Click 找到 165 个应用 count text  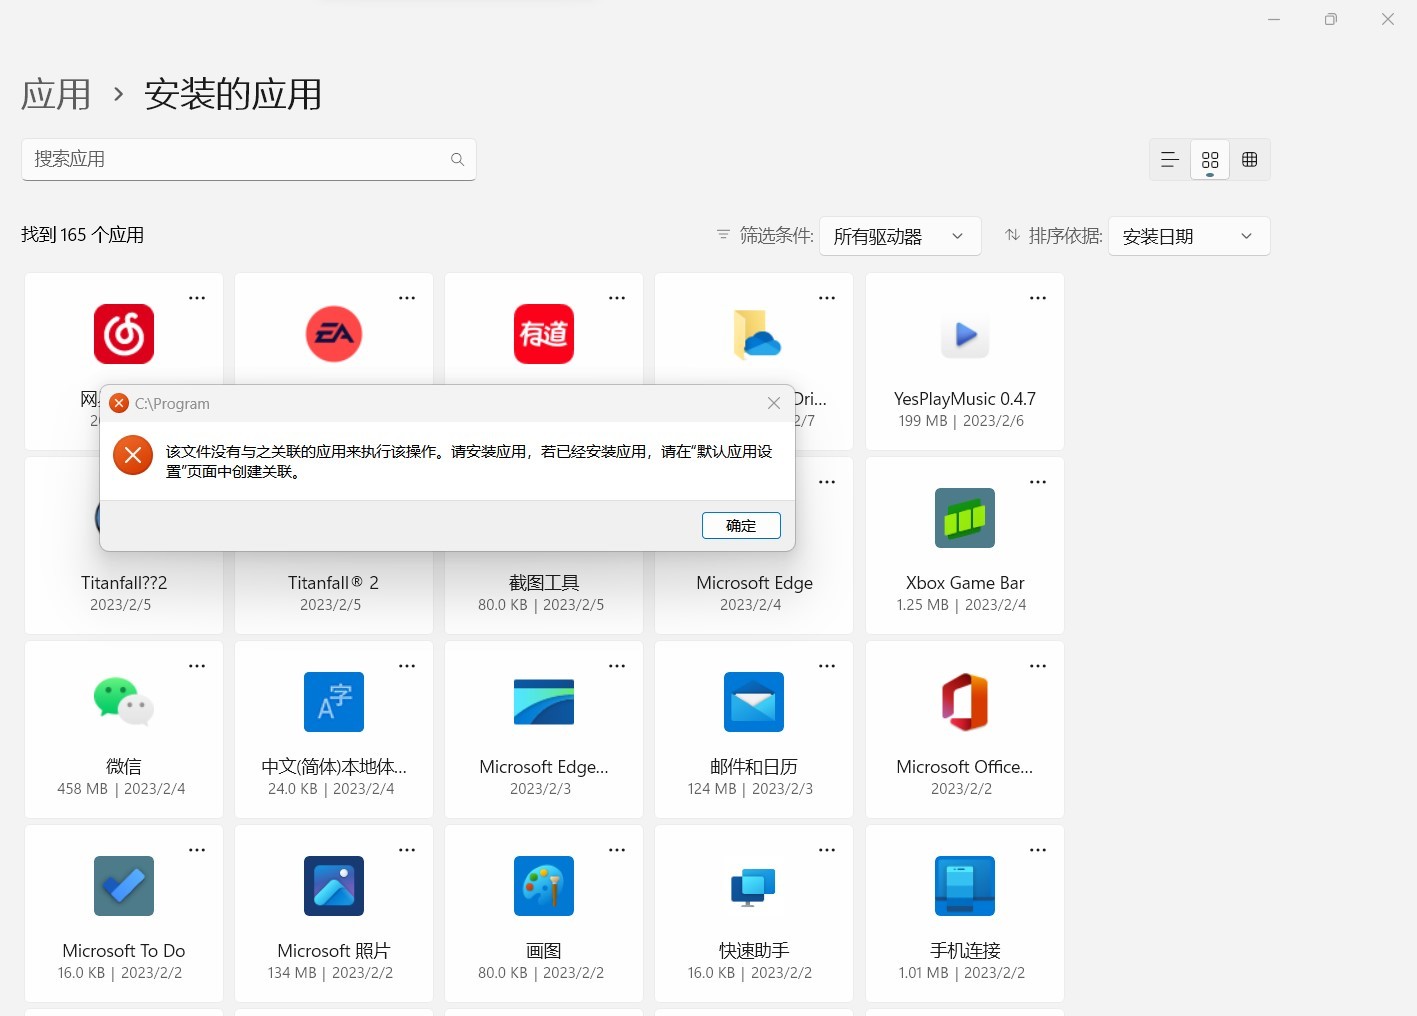click(x=83, y=235)
